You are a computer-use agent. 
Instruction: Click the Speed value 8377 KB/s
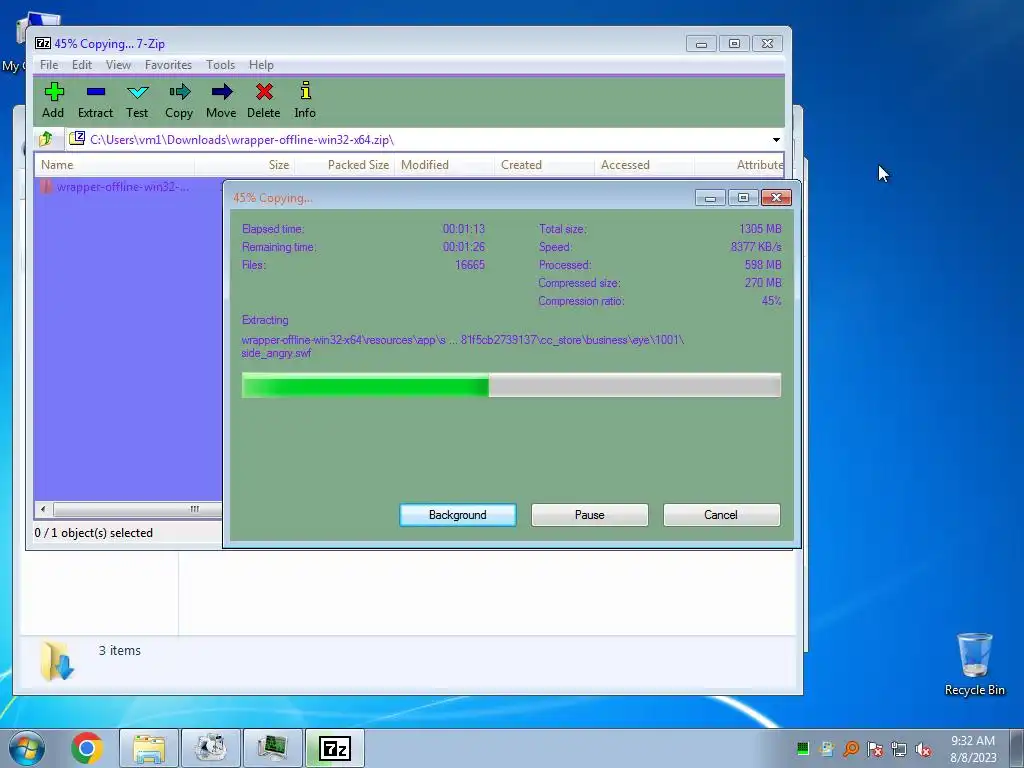756,247
